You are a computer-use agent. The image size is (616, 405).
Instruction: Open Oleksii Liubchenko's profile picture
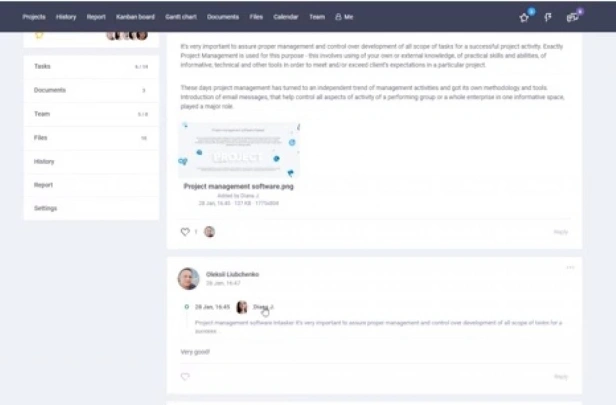click(189, 279)
